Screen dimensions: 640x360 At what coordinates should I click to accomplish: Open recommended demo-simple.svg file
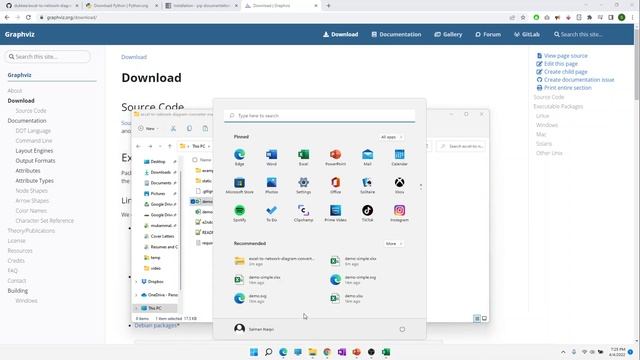point(353,280)
